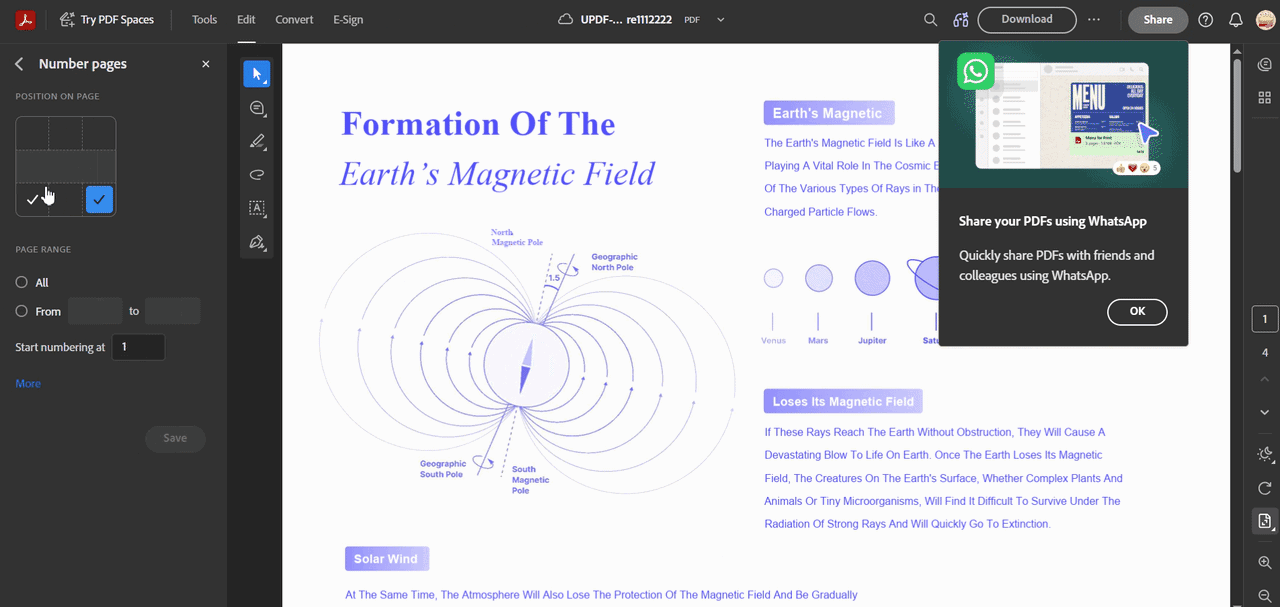Open the comments panel icon in right rail
Image resolution: width=1280 pixels, height=607 pixels.
[x=1265, y=65]
